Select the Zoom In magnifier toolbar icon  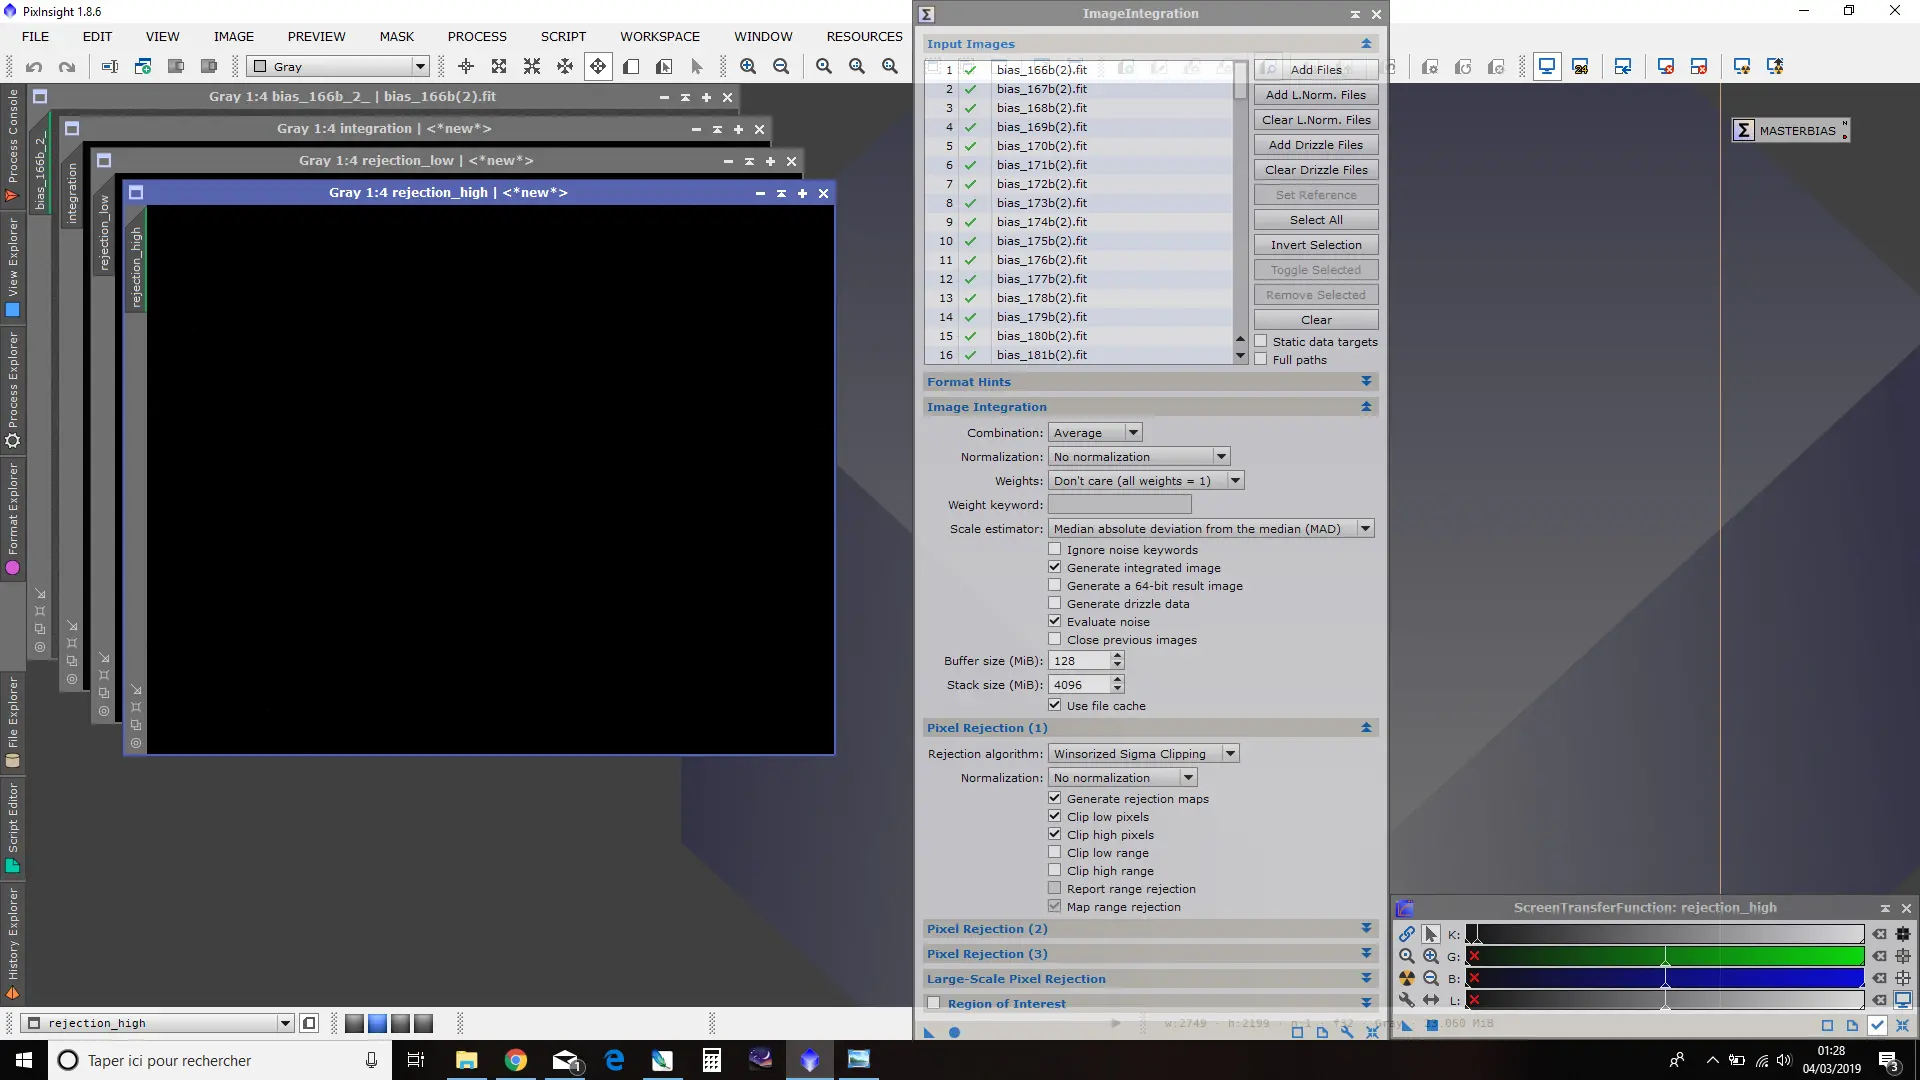coord(748,67)
